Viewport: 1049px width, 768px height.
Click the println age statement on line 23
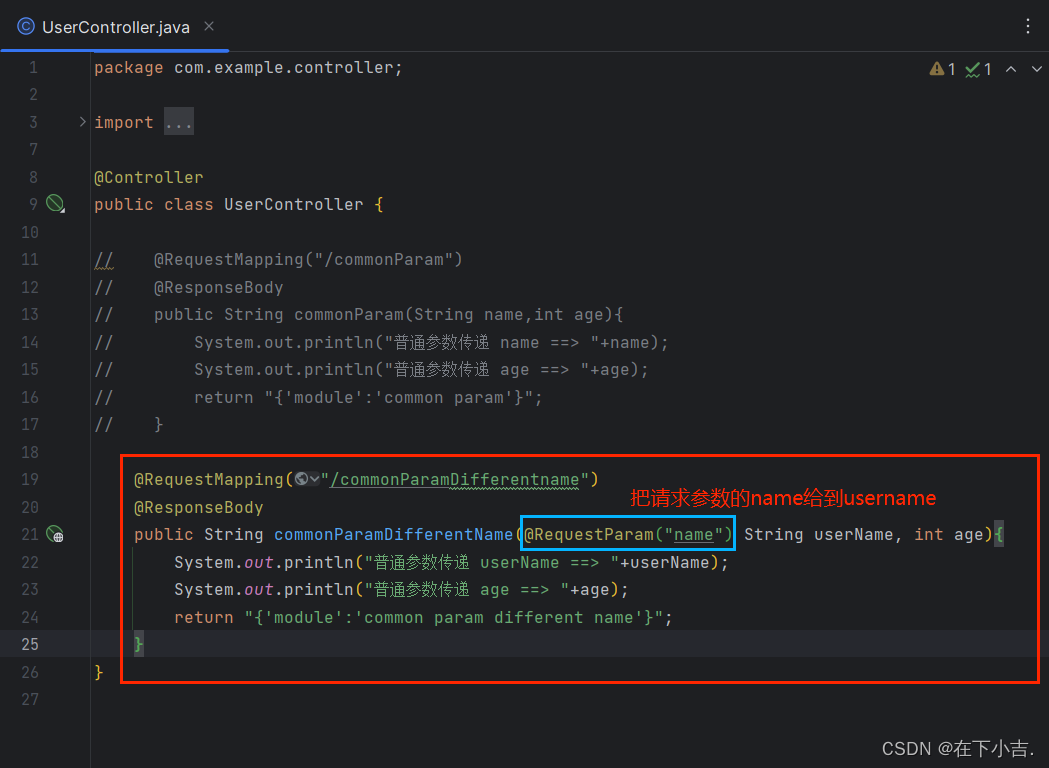(401, 589)
